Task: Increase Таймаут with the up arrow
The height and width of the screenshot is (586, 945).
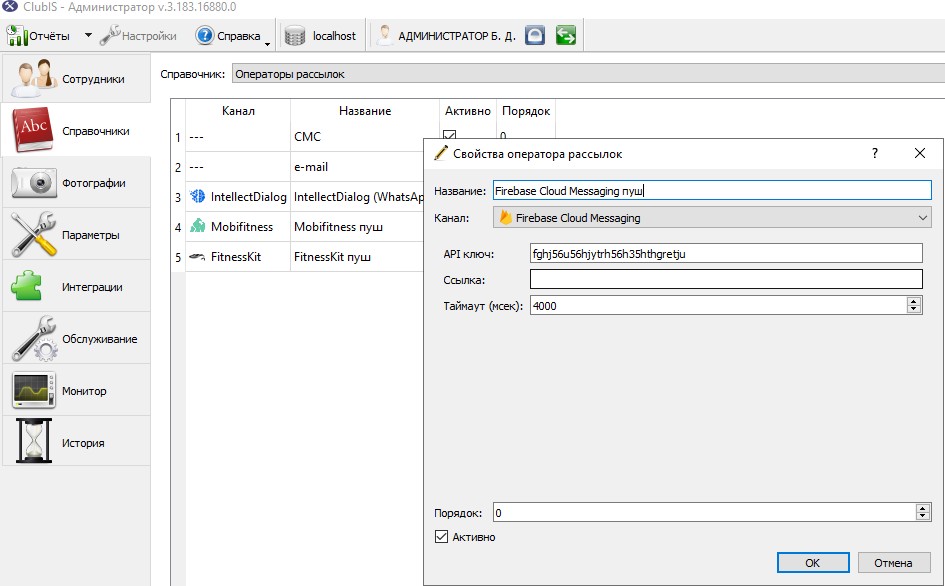Action: (914, 301)
